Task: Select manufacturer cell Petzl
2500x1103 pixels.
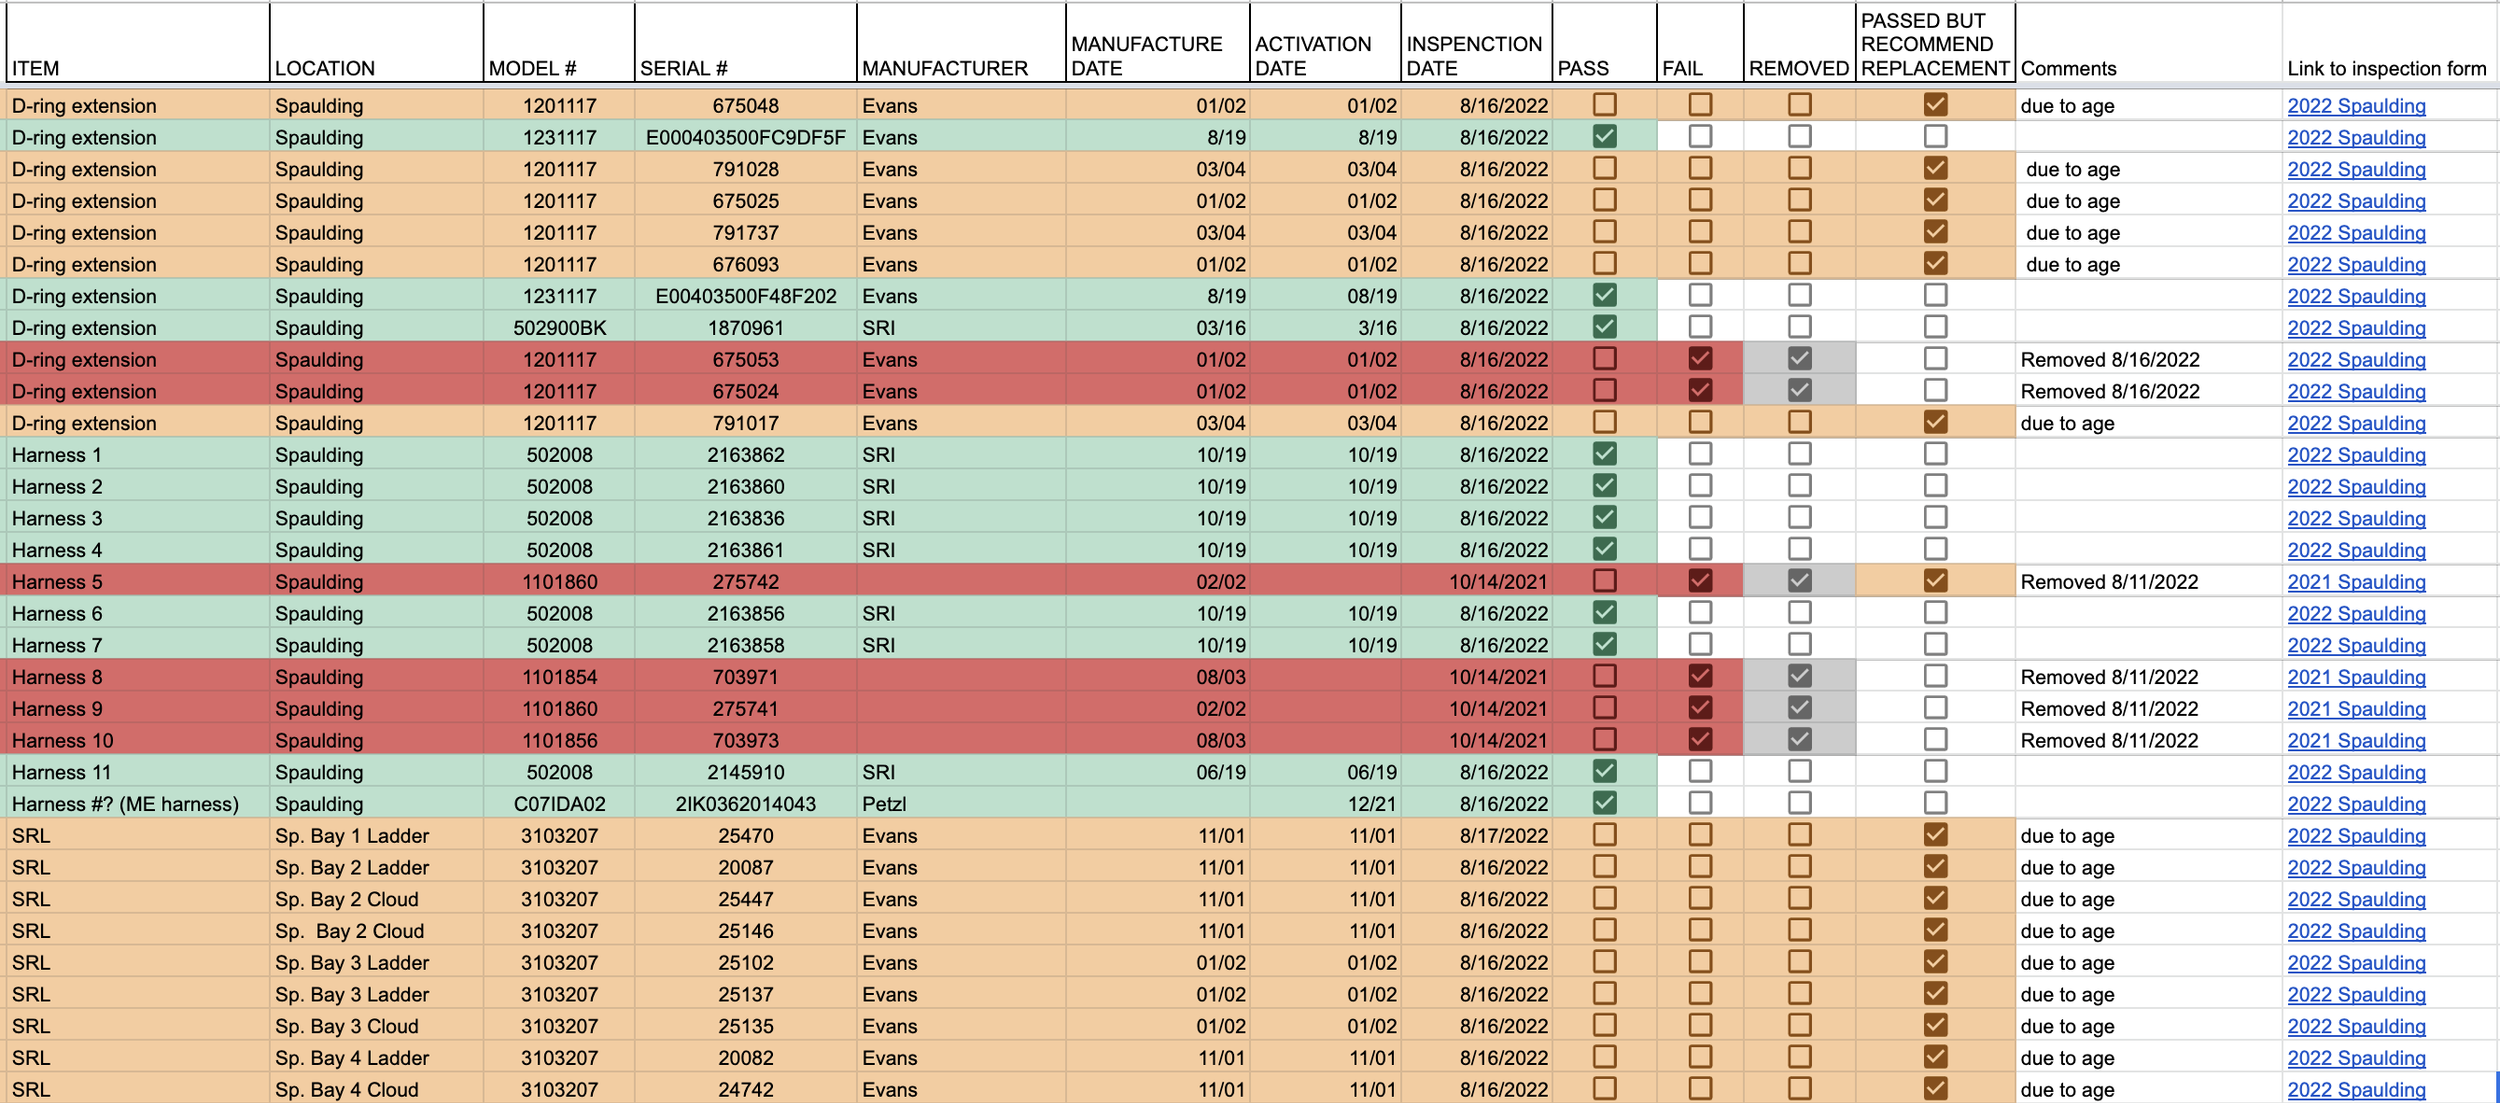Action: point(960,804)
